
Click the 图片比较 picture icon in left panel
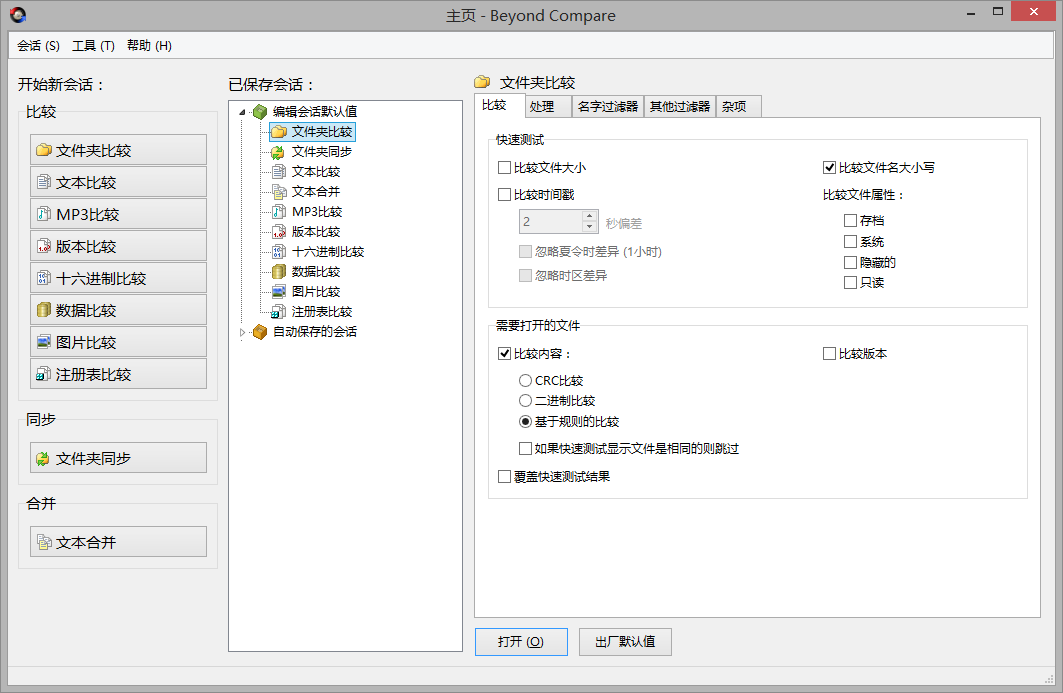pos(43,342)
